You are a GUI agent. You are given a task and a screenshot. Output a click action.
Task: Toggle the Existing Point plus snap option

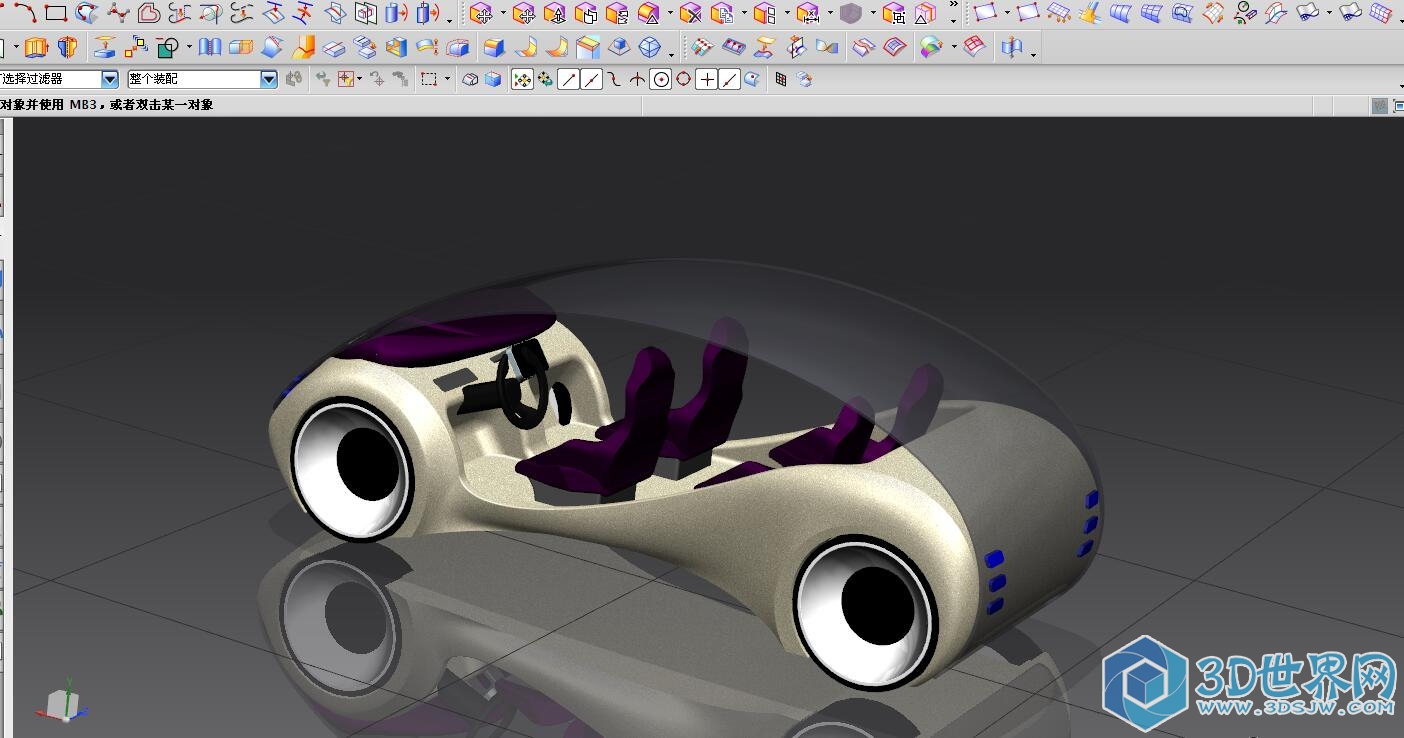point(707,79)
